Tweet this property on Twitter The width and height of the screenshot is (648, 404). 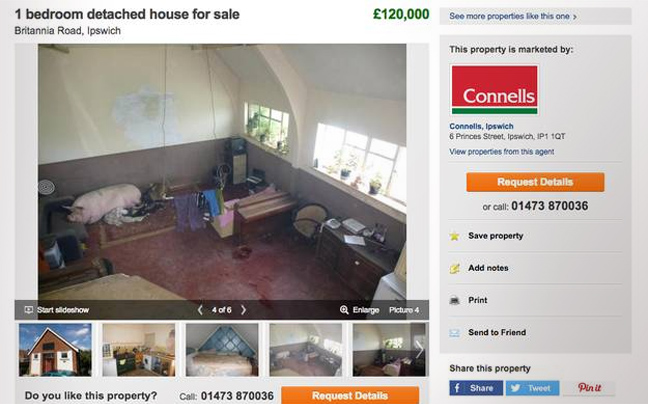(532, 388)
